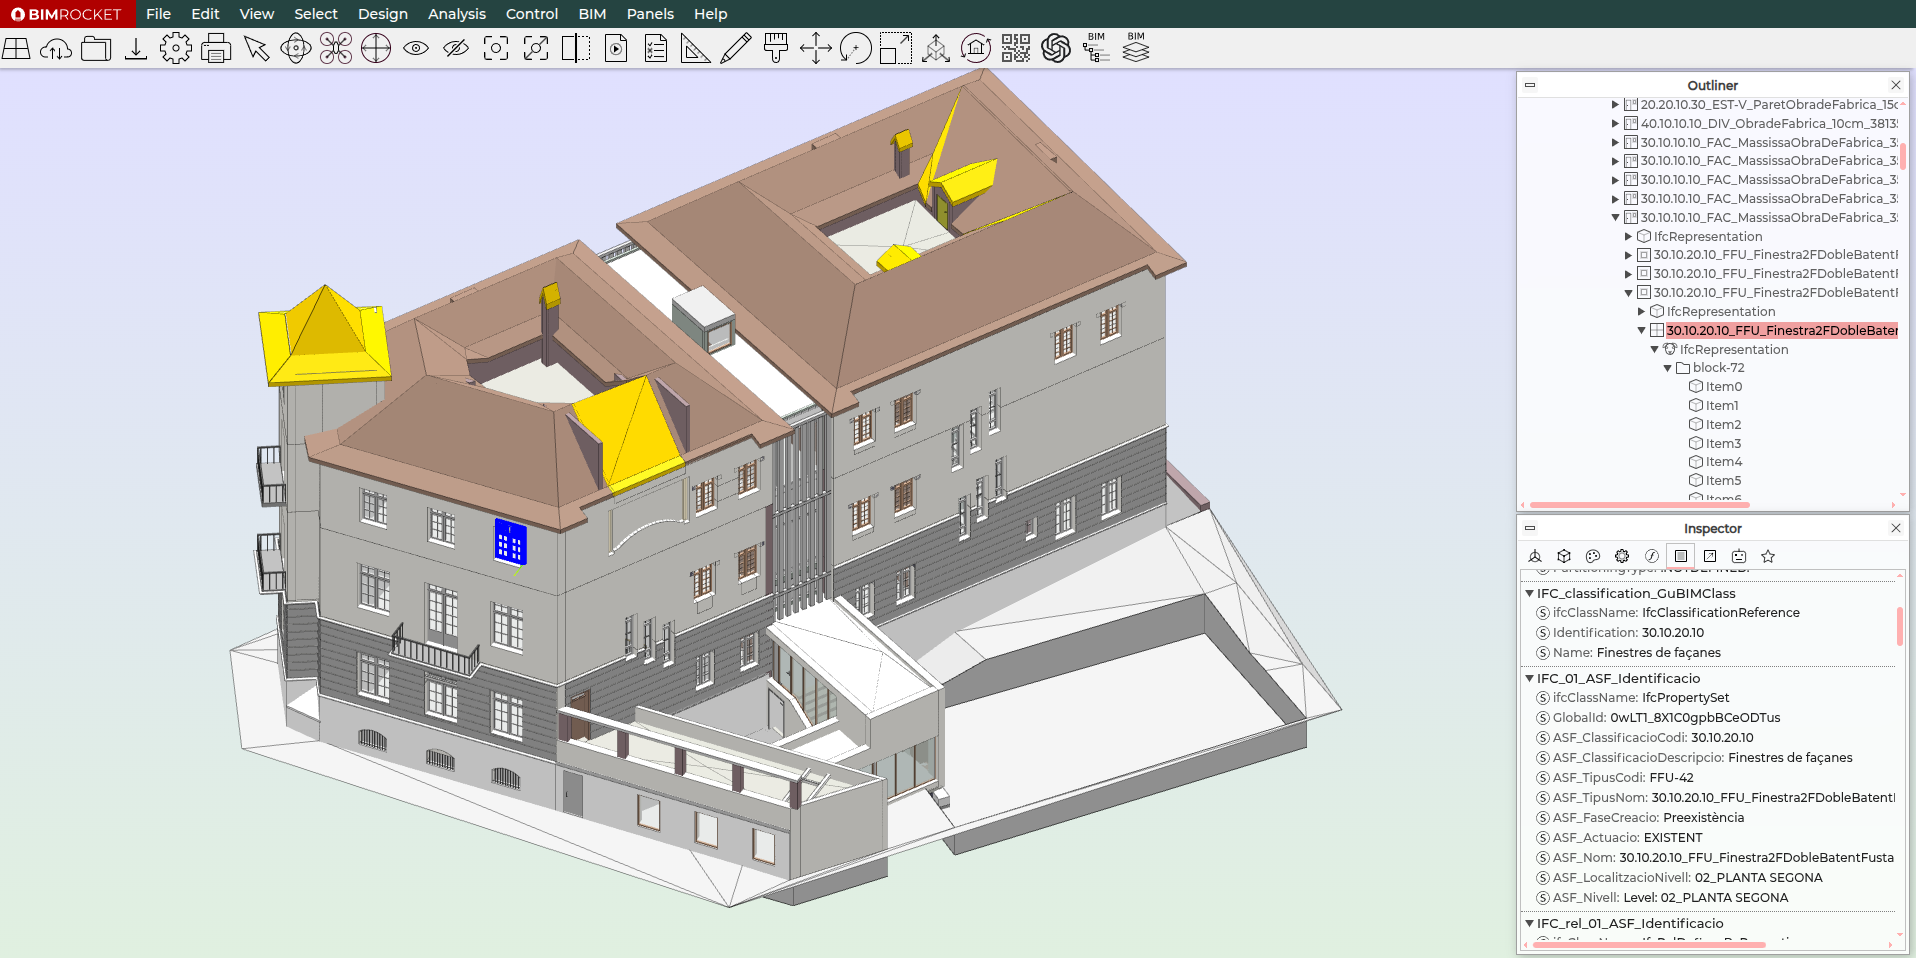The width and height of the screenshot is (1916, 958).
Task: Click the set-square measuring tool icon
Action: pyautogui.click(x=695, y=48)
